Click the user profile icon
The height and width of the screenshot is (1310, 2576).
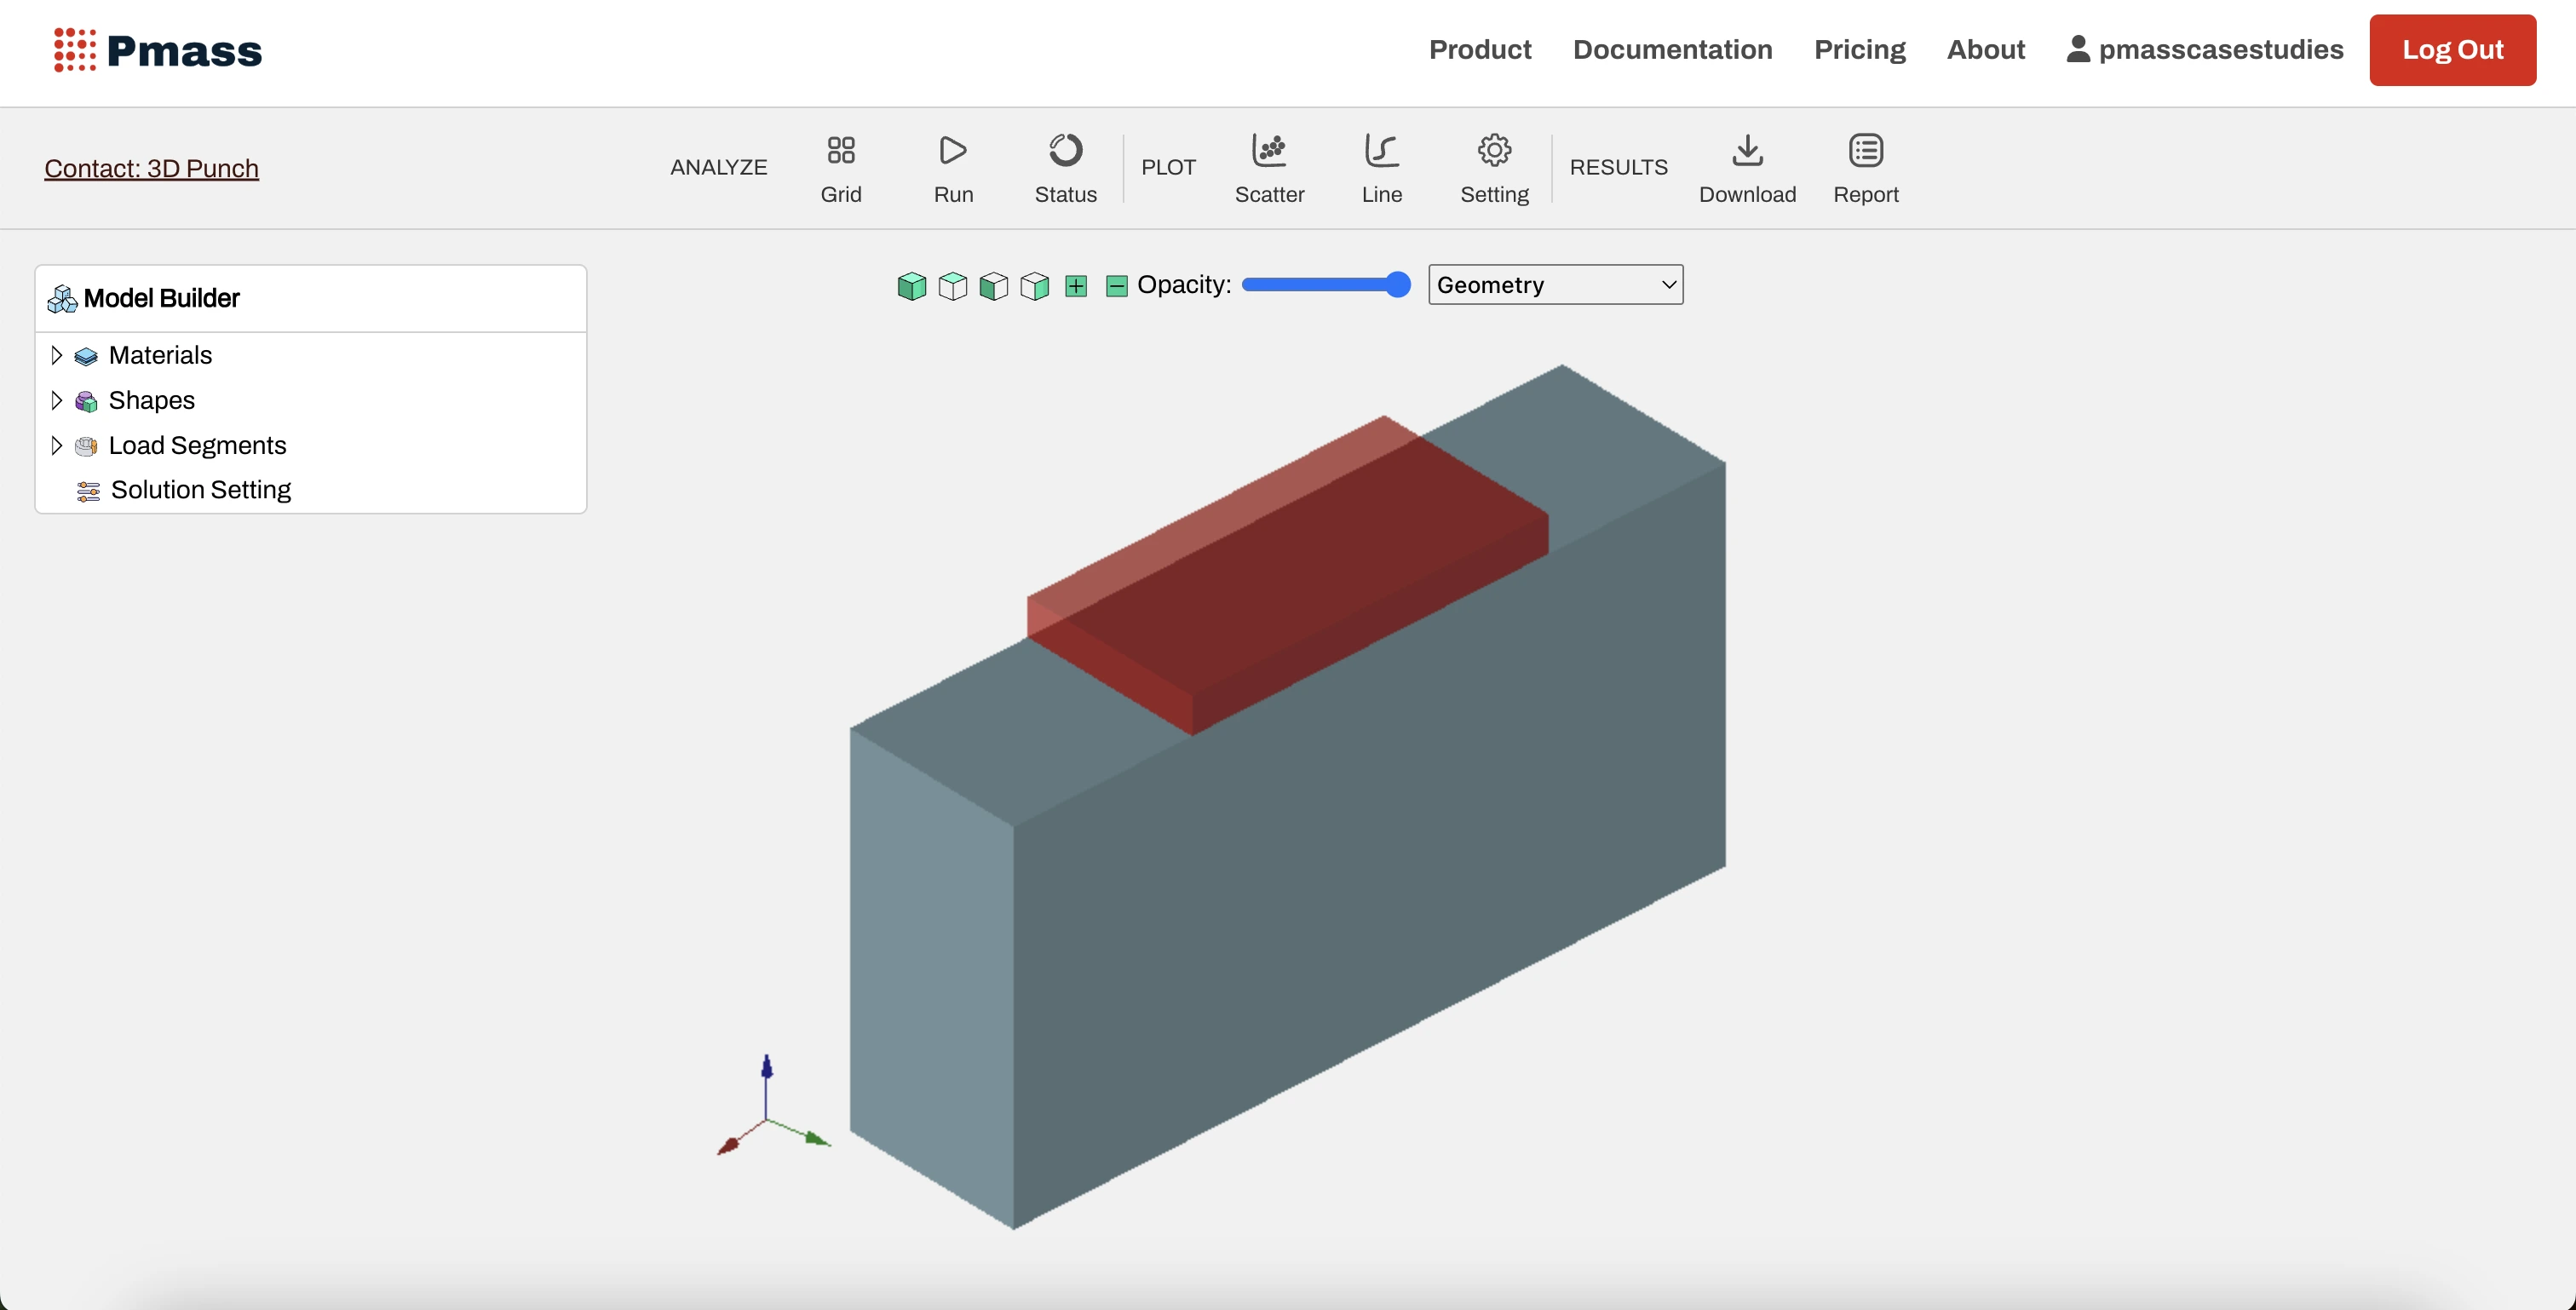click(x=2077, y=49)
